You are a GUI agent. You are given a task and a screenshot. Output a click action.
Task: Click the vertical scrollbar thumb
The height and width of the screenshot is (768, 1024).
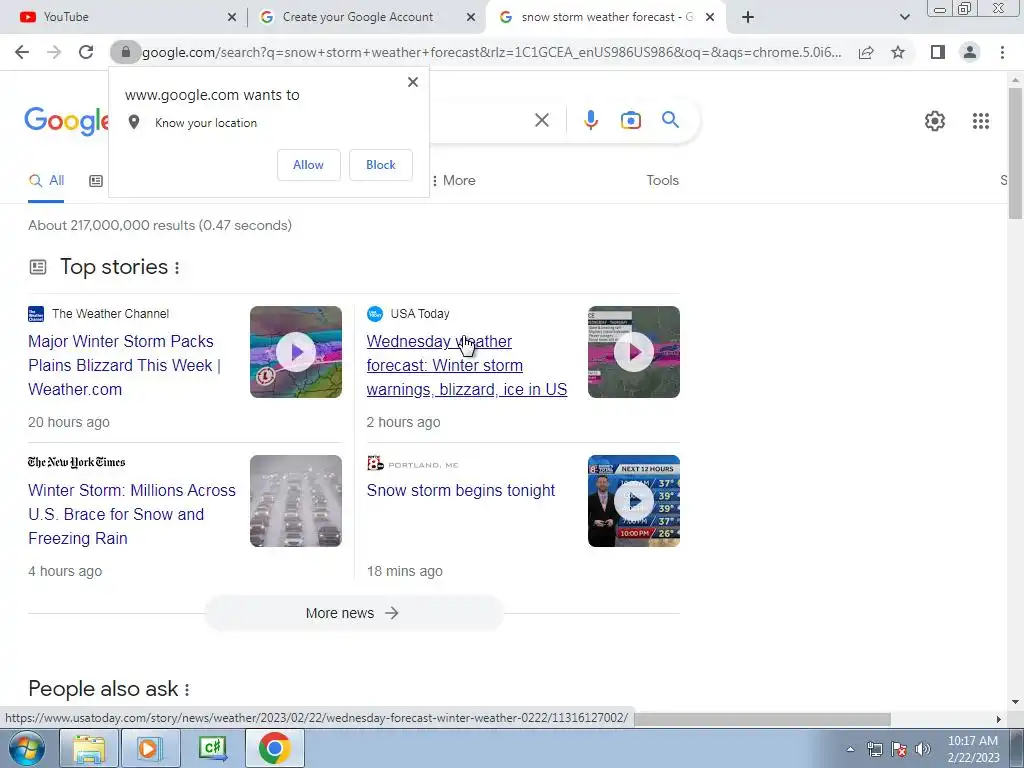(x=1015, y=153)
